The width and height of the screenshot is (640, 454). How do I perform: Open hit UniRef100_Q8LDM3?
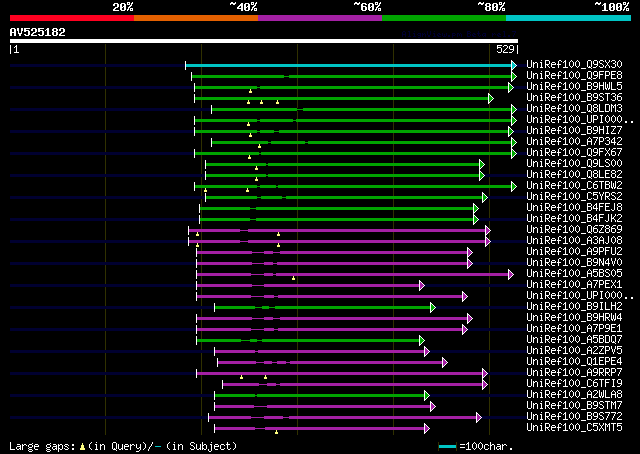coord(574,108)
